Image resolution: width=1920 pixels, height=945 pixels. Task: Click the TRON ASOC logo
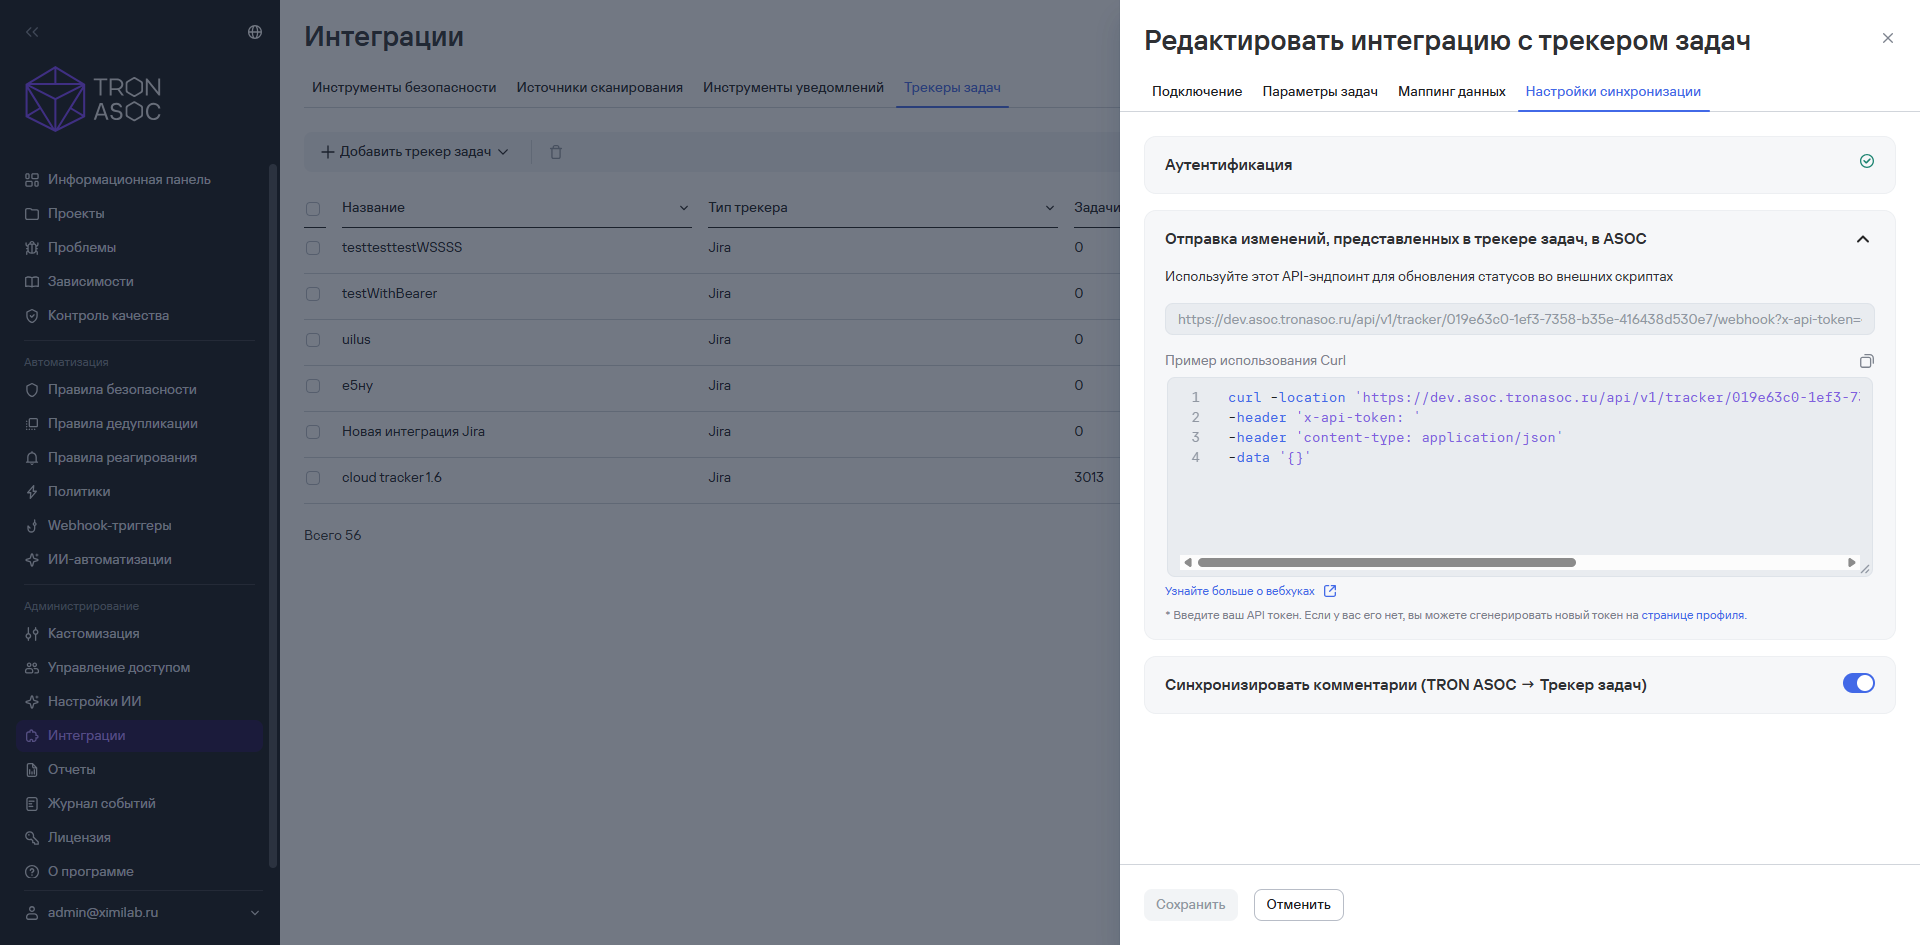tap(93, 99)
